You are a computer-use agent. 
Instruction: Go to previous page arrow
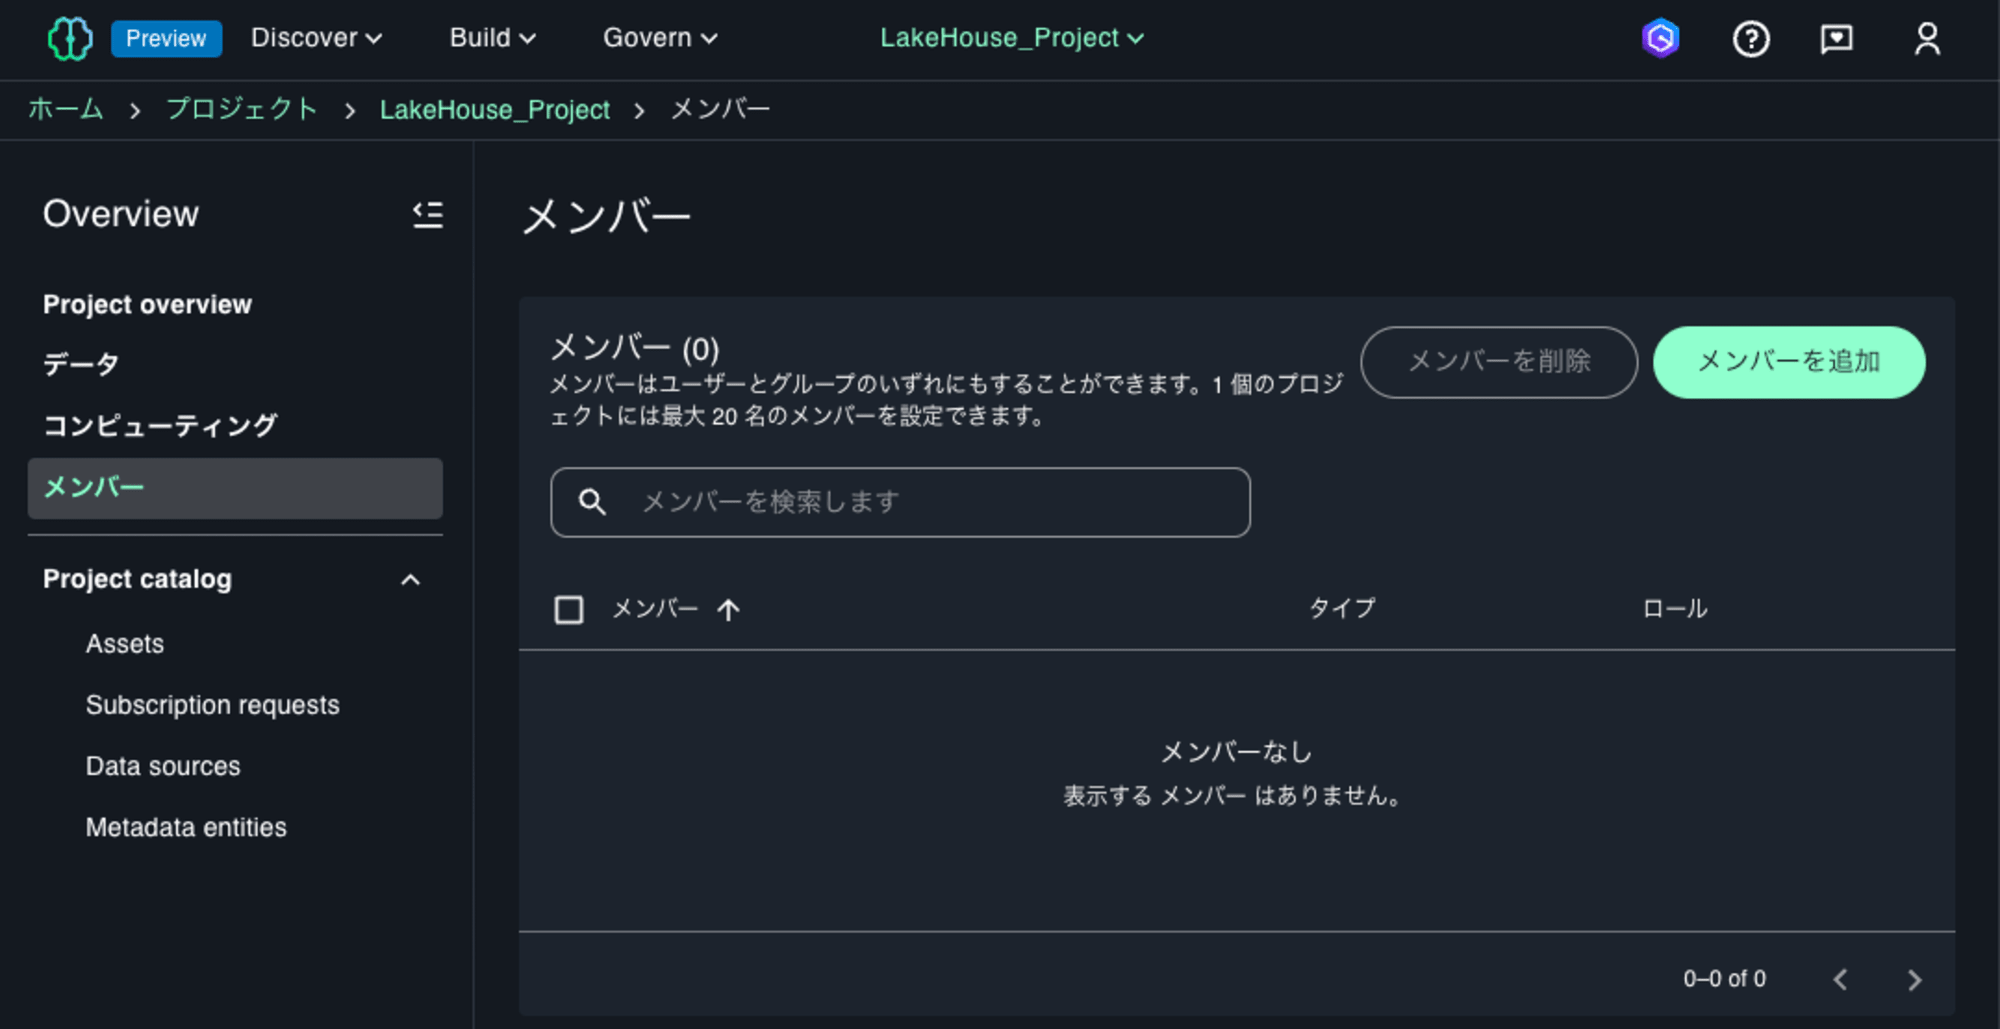tap(1840, 979)
